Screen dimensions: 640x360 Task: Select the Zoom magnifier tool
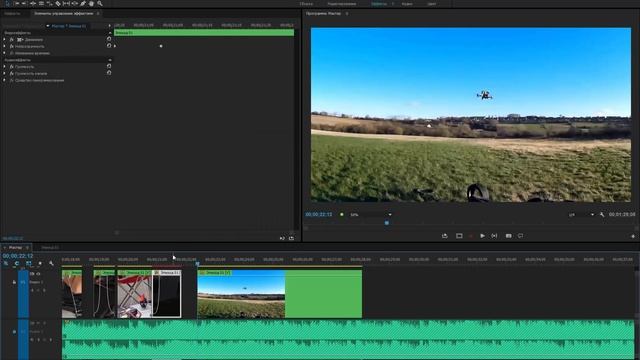[x=100, y=3]
